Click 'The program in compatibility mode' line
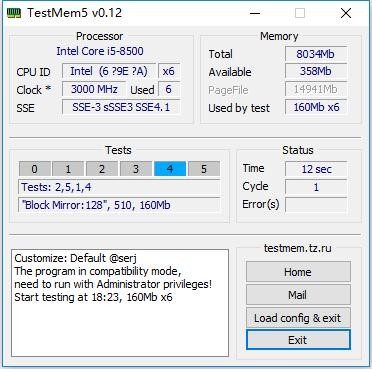The width and height of the screenshot is (372, 369). (x=98, y=271)
